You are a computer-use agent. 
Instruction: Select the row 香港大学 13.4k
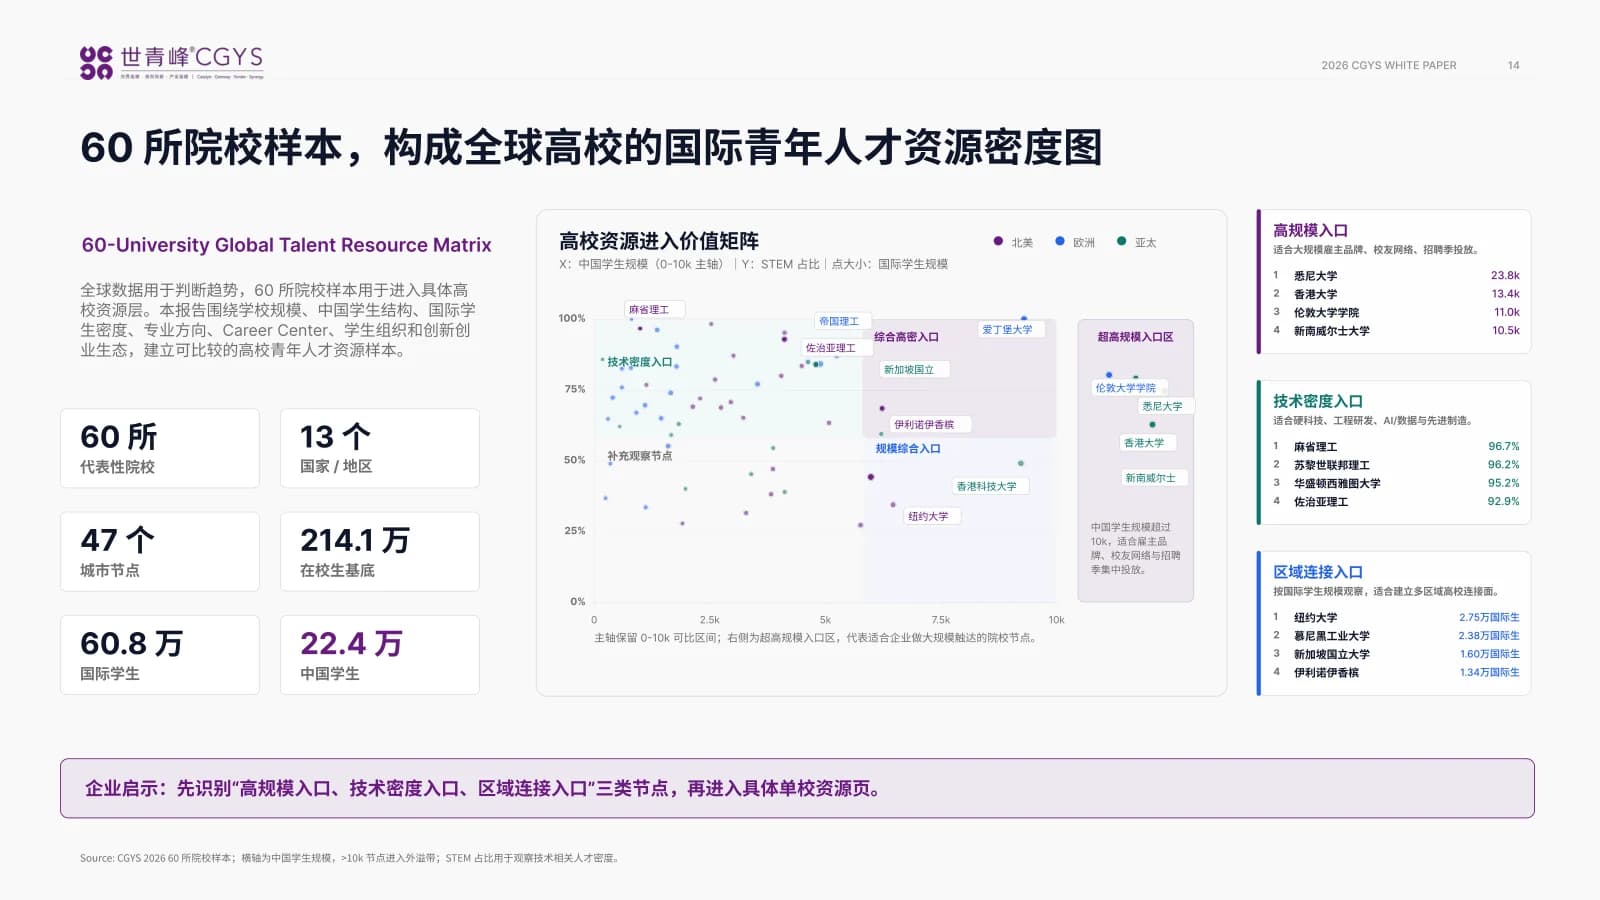[x=1396, y=294]
